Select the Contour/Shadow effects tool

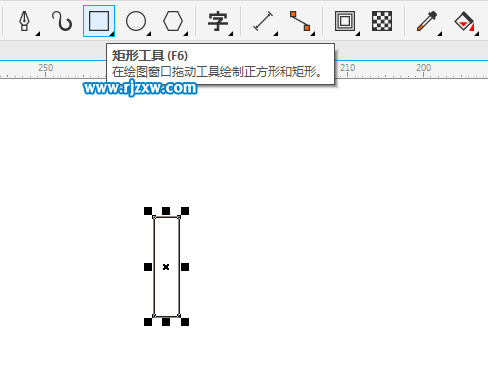(345, 21)
